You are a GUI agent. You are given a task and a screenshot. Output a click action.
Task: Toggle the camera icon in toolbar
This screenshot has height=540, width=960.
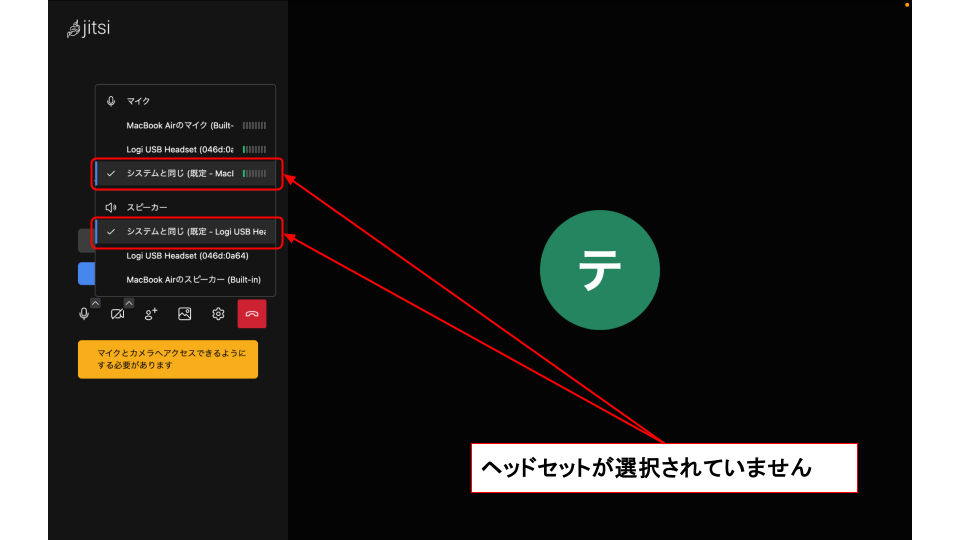[x=117, y=314]
